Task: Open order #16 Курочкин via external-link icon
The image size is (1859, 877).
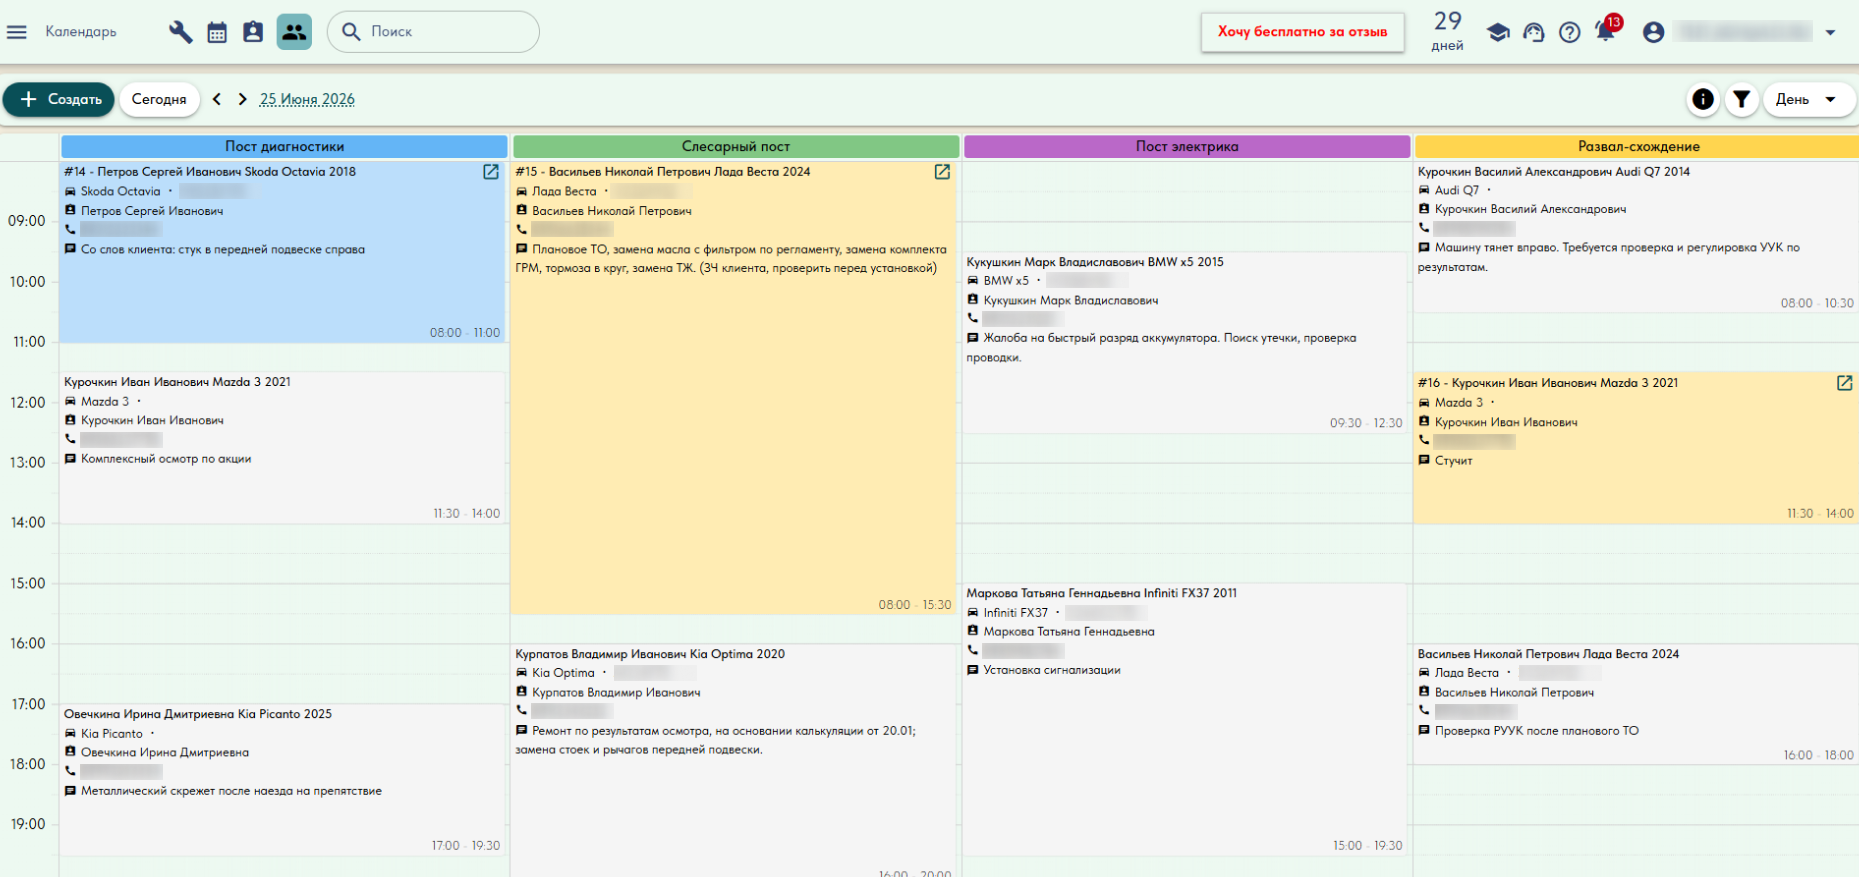Action: pos(1845,383)
